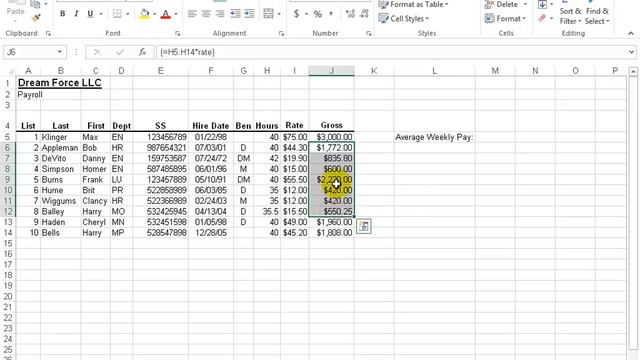Toggle Bold formatting
The image size is (640, 360).
(62, 14)
